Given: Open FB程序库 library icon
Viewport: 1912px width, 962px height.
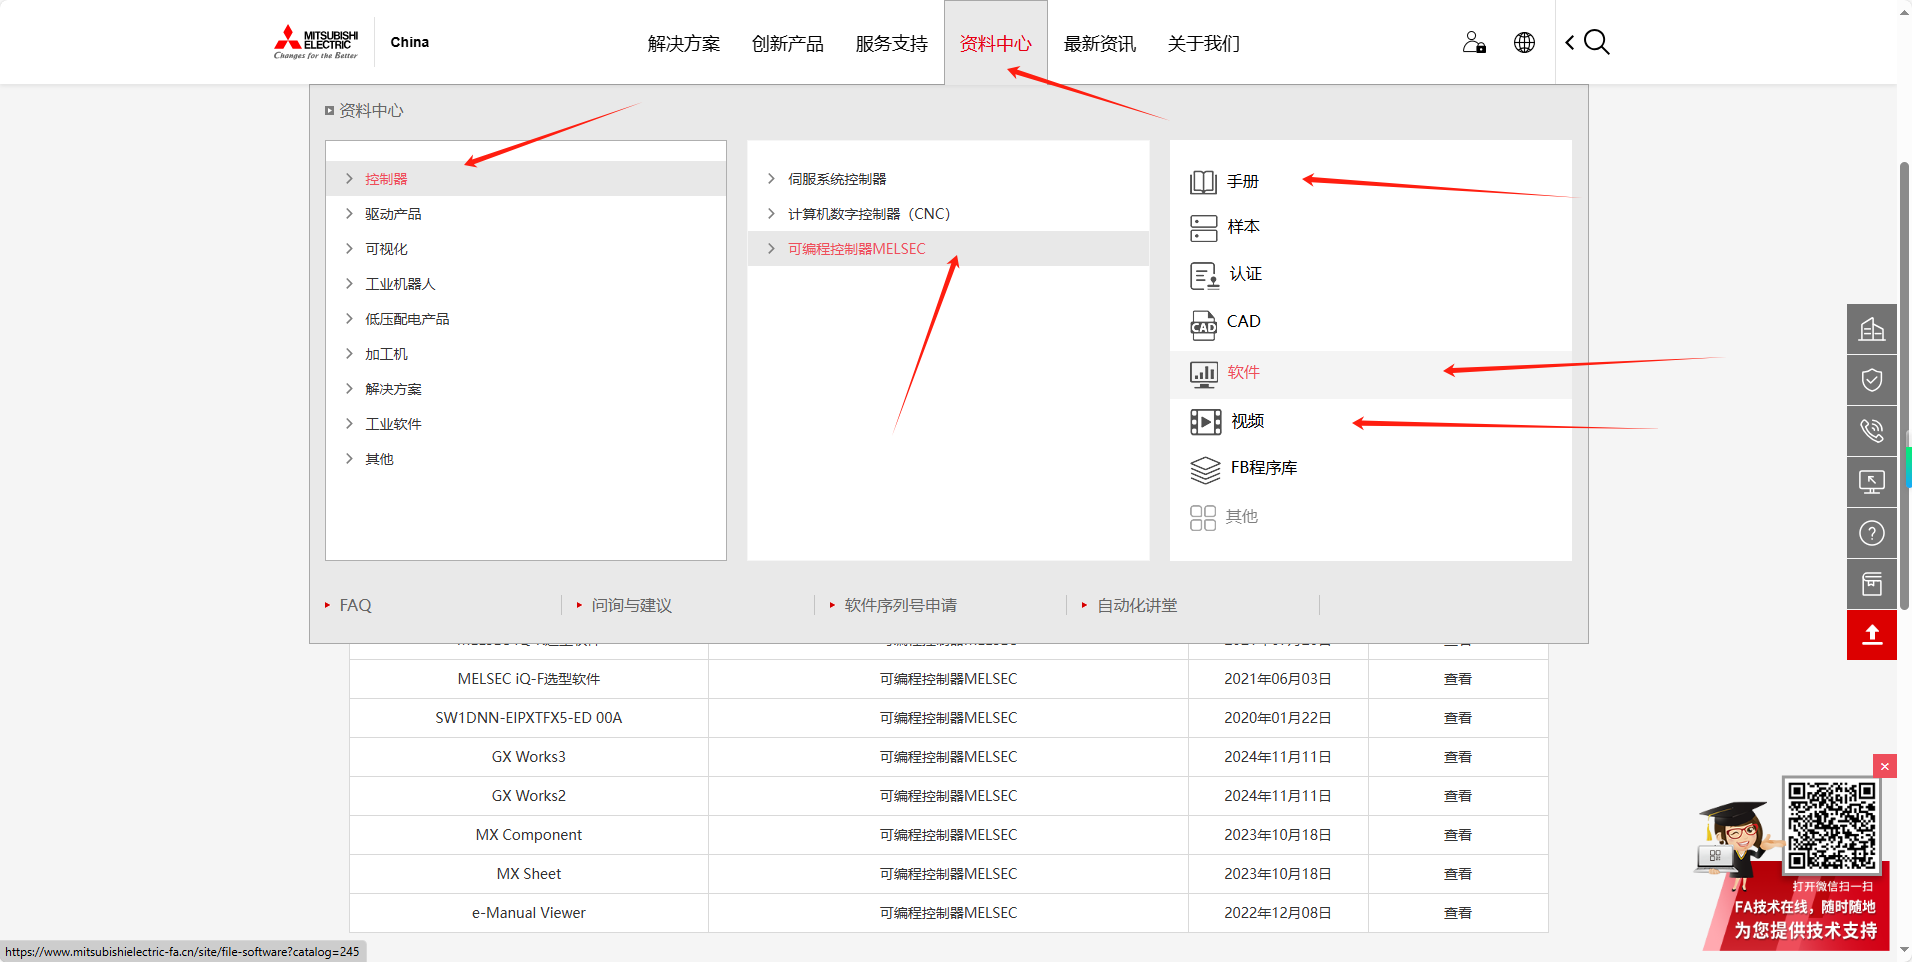Looking at the screenshot, I should click(1205, 469).
